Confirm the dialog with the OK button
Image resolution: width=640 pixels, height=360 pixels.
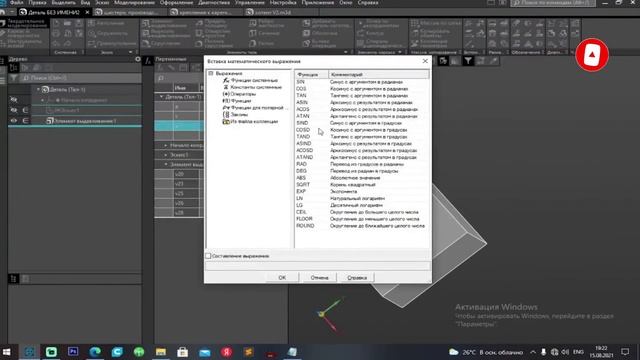coord(282,278)
